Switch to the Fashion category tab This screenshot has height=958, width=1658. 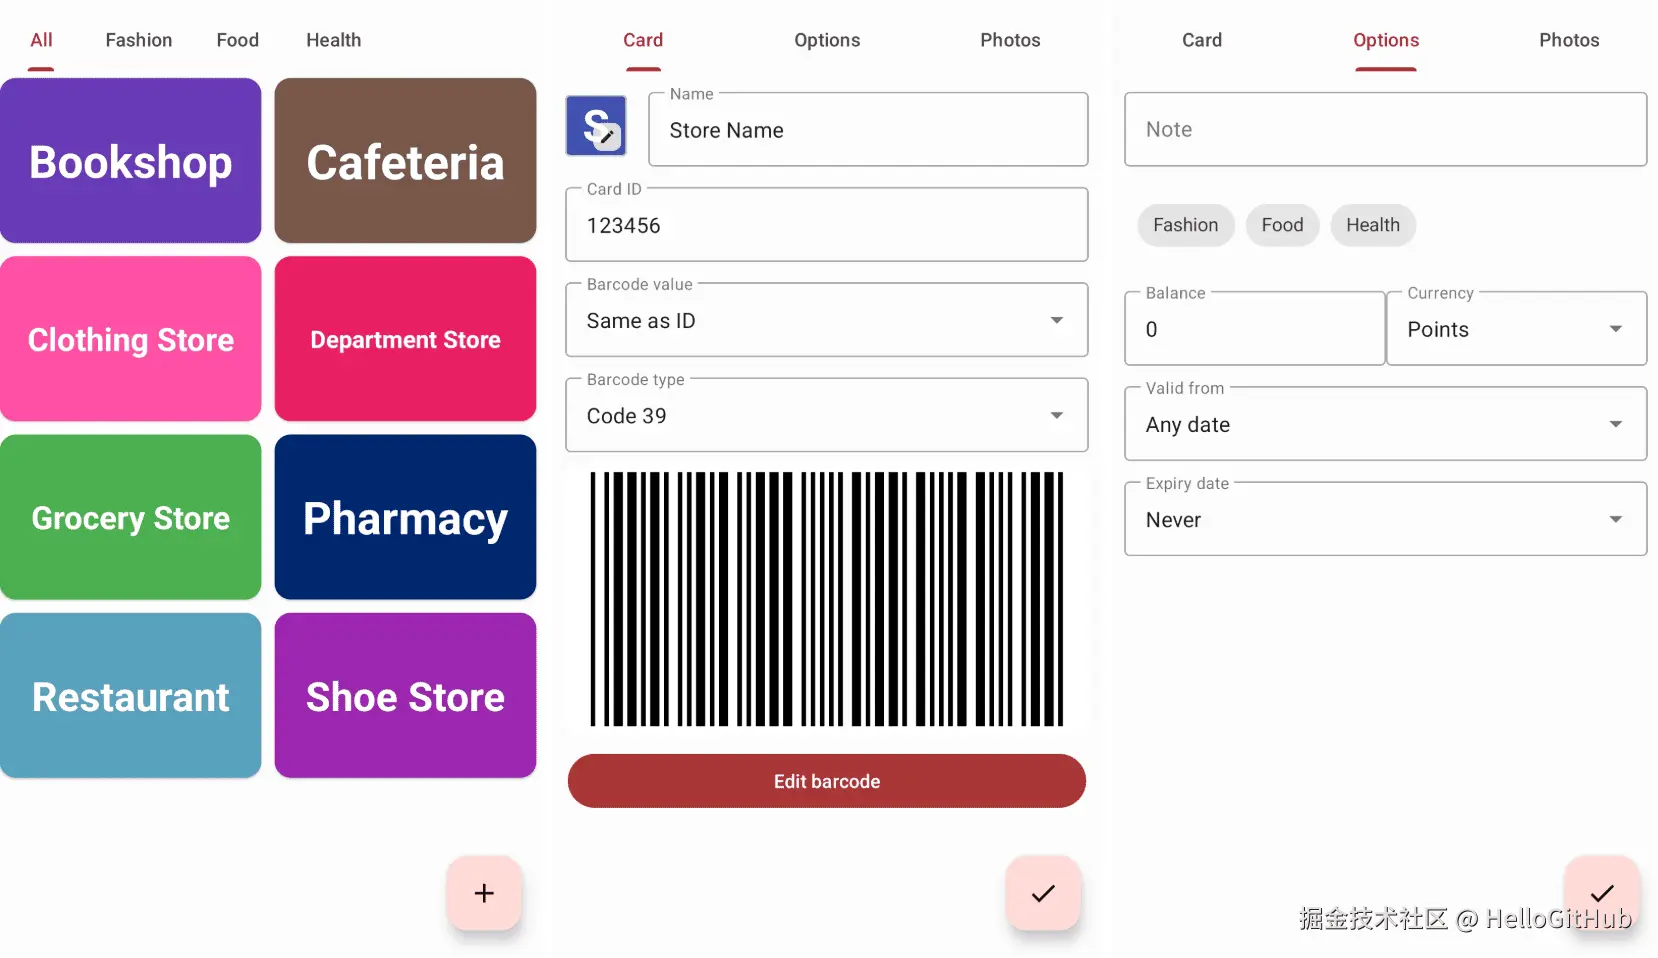(x=139, y=40)
